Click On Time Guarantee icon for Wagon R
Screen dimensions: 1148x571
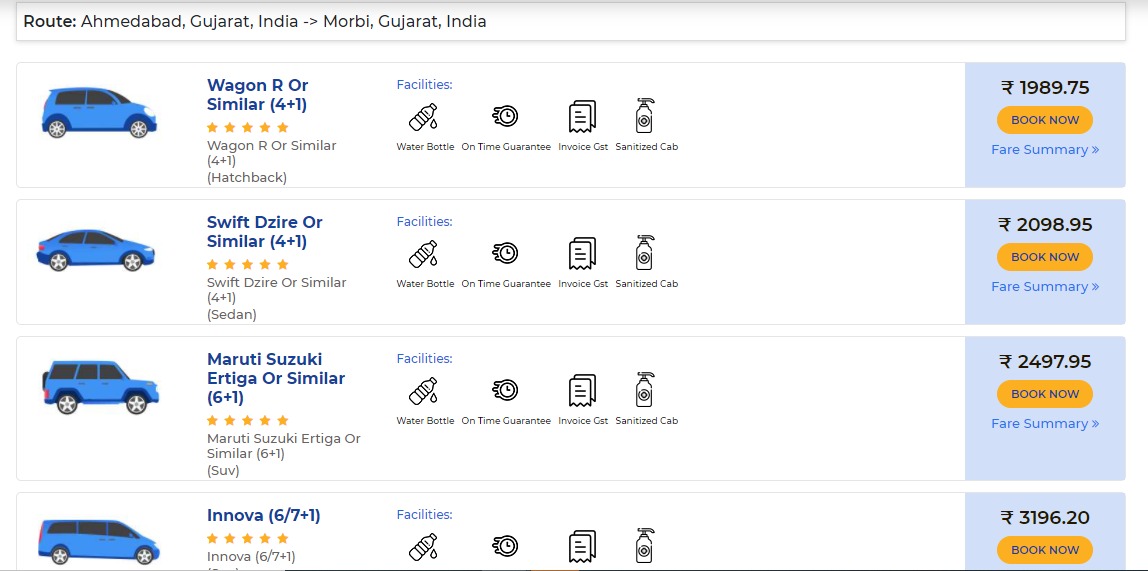pyautogui.click(x=505, y=117)
